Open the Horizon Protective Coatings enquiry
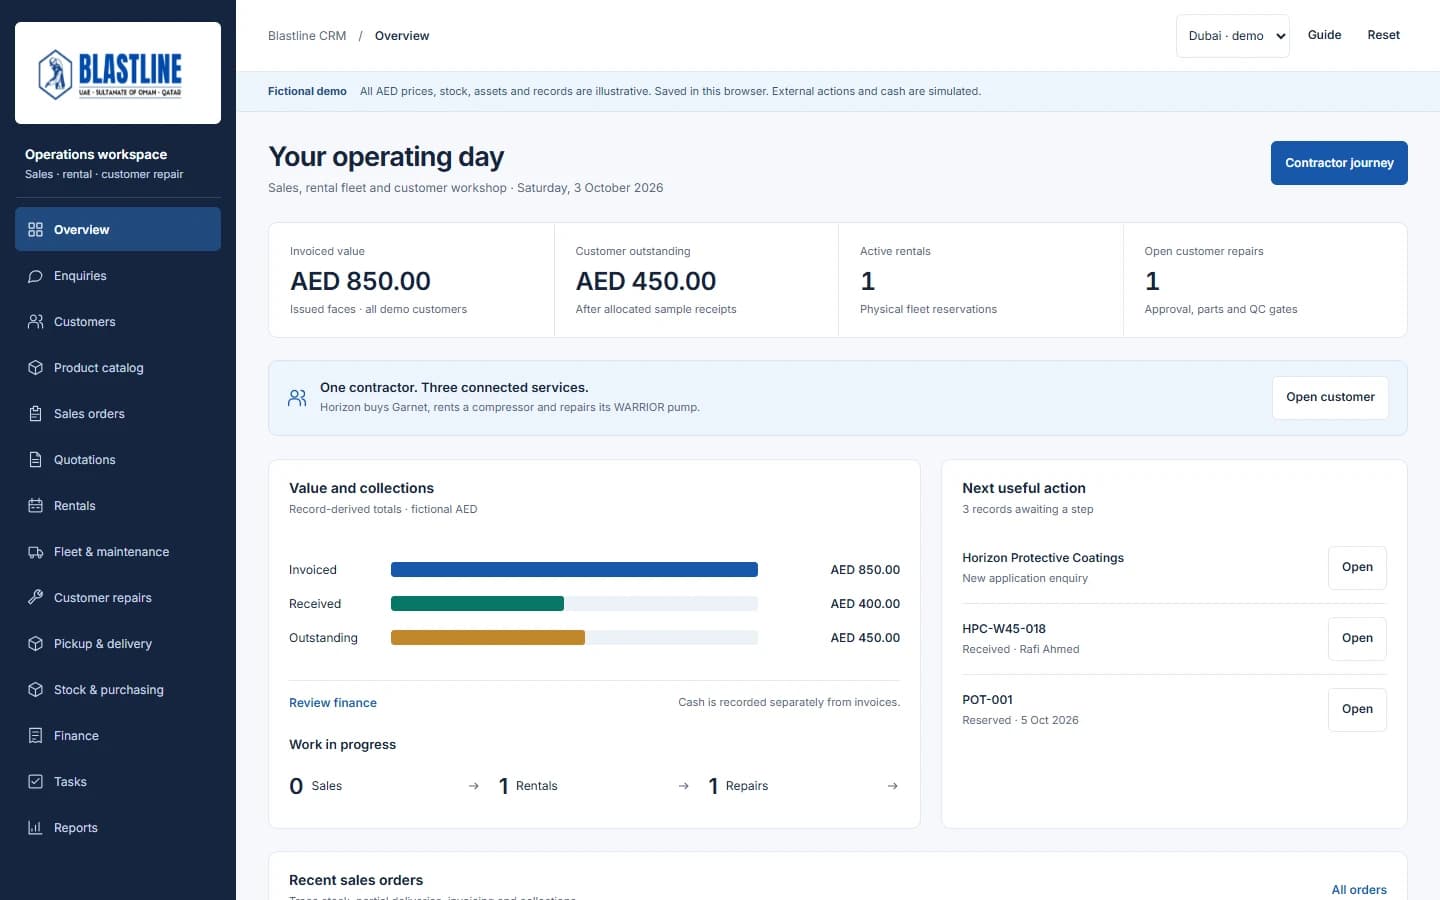Viewport: 1440px width, 900px height. (1357, 567)
